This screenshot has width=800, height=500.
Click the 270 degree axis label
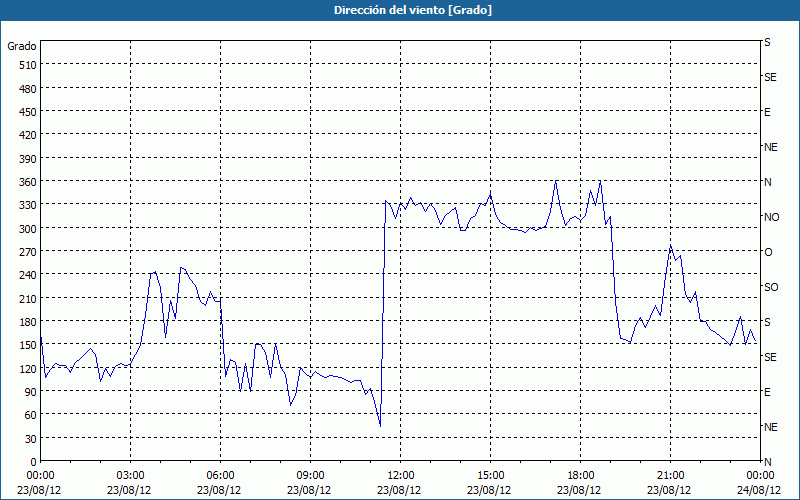28,252
